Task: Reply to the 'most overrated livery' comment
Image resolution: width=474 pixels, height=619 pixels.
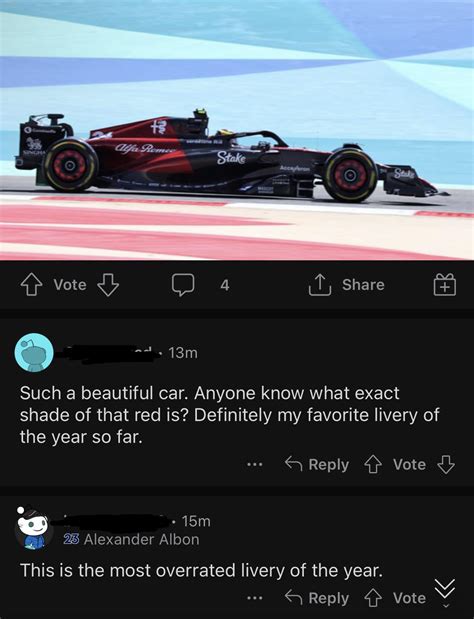Action: click(317, 598)
